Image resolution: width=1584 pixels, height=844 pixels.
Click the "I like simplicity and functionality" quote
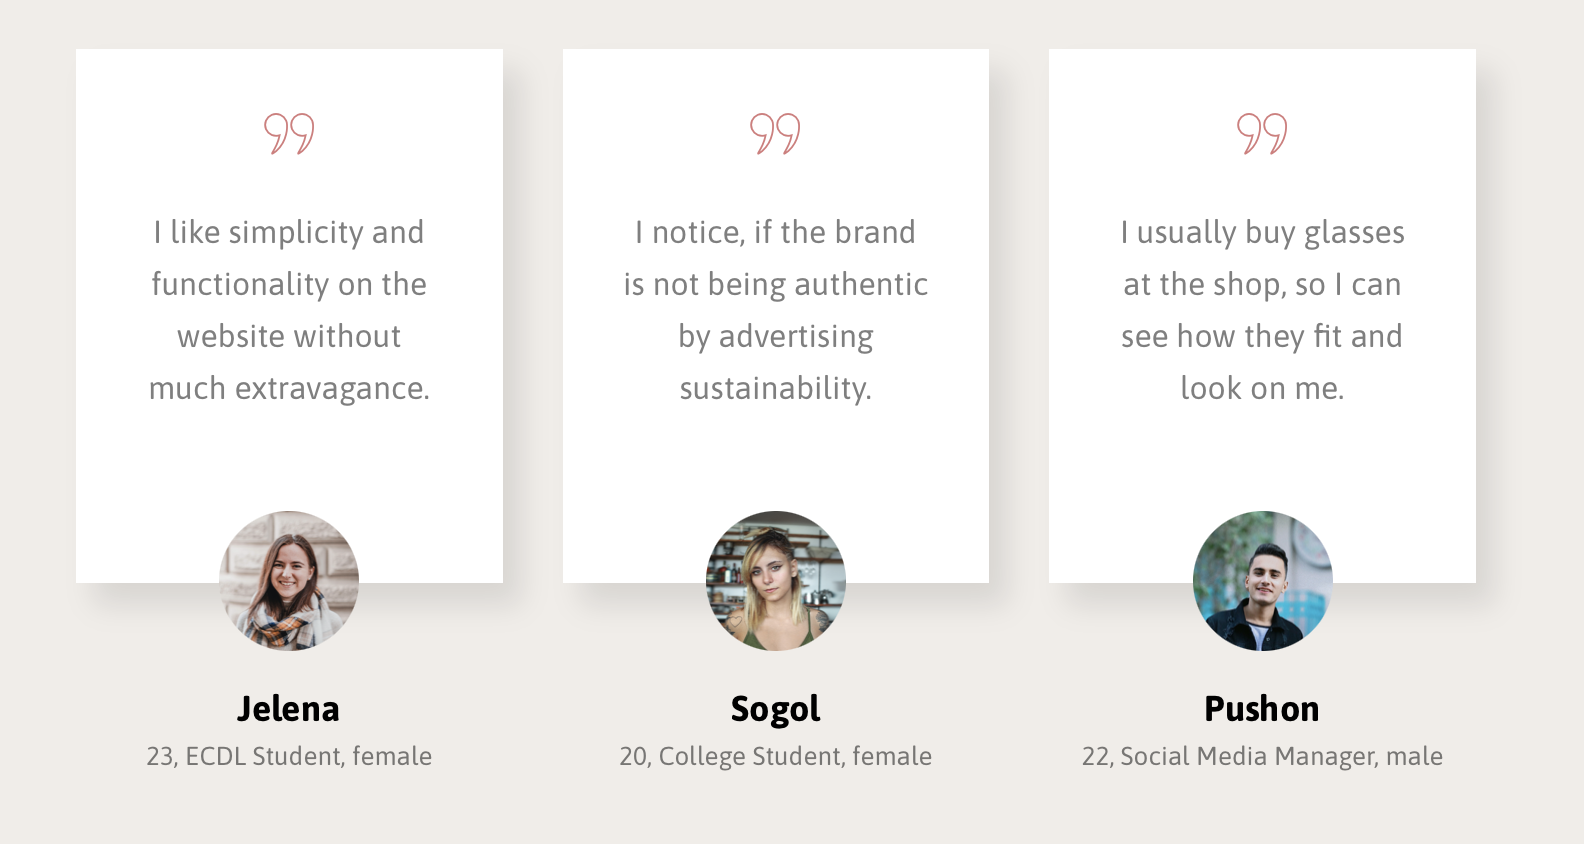point(289,310)
